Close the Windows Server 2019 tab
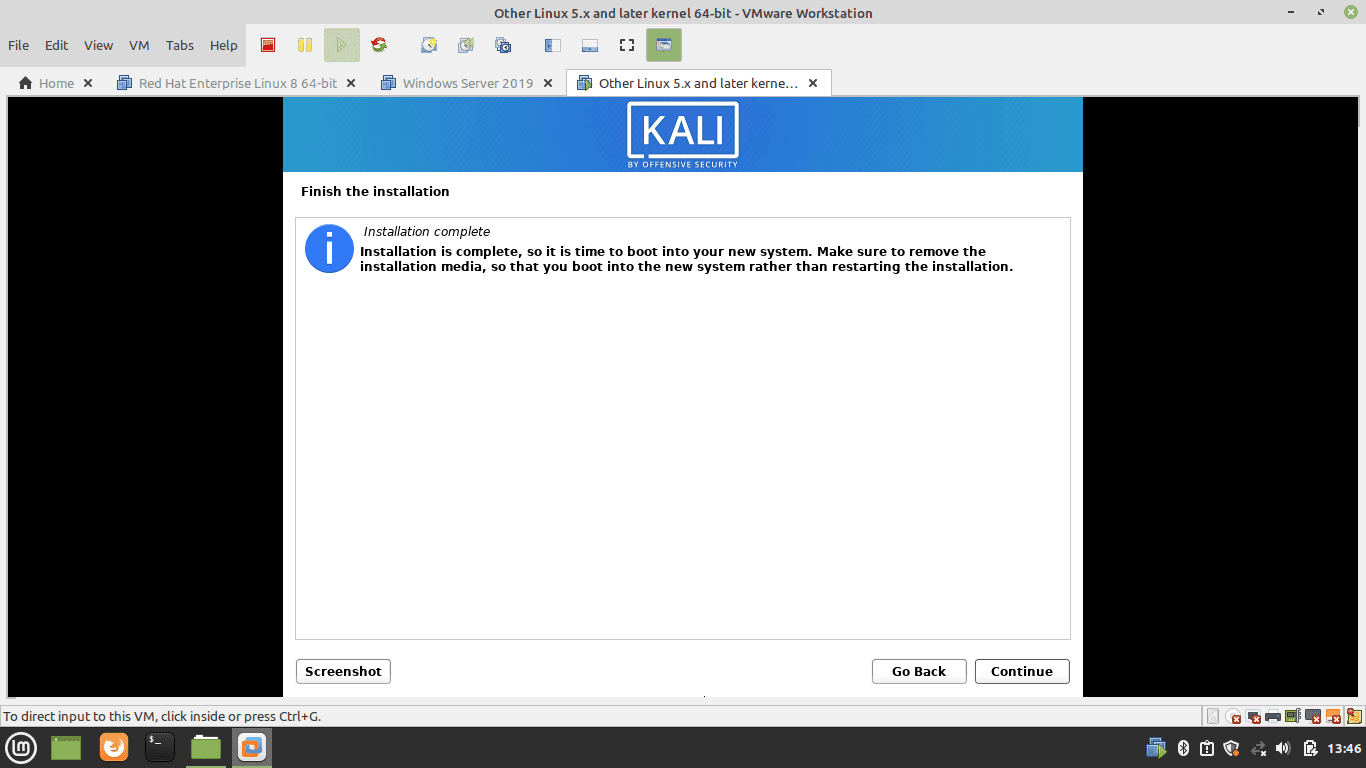The image size is (1366, 768). (x=547, y=83)
